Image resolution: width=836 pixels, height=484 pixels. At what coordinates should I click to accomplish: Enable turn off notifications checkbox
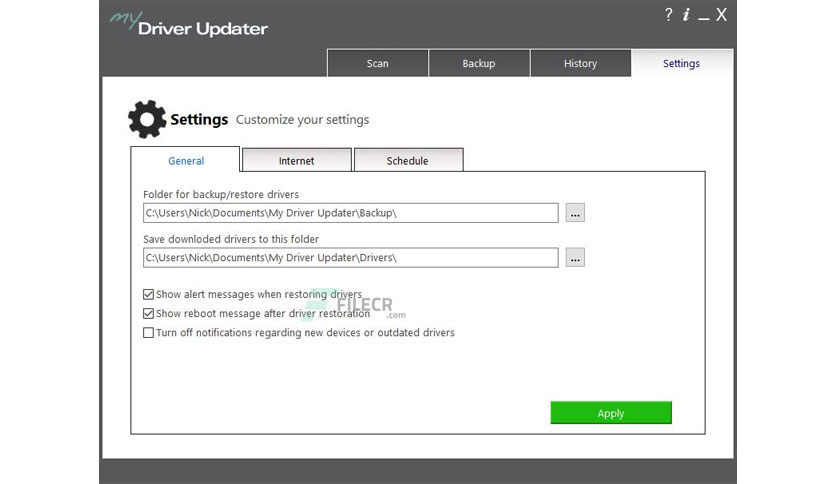click(x=148, y=333)
